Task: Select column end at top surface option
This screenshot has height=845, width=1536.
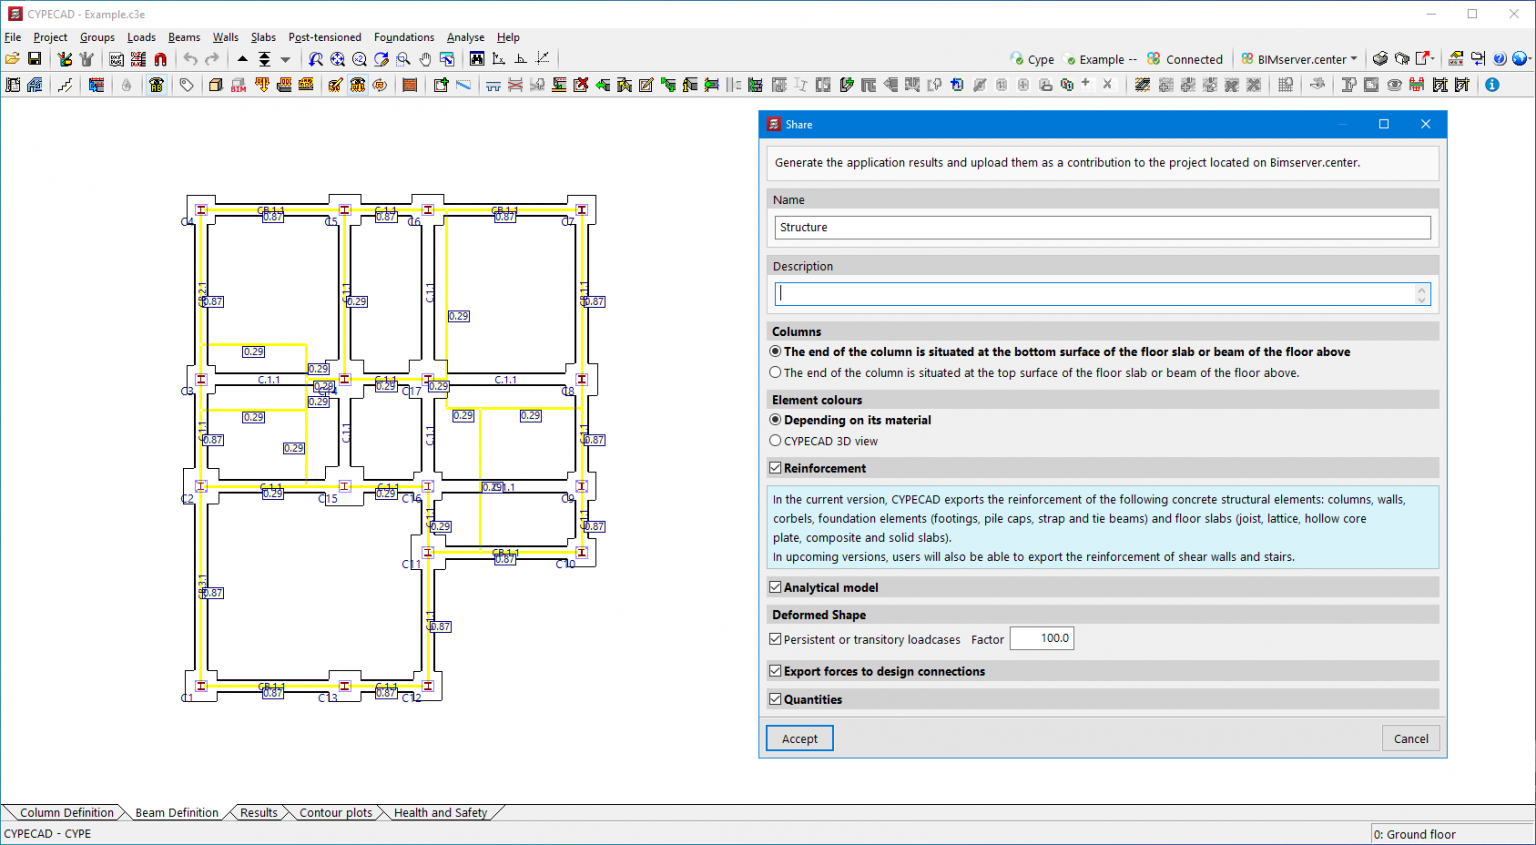Action: click(775, 372)
